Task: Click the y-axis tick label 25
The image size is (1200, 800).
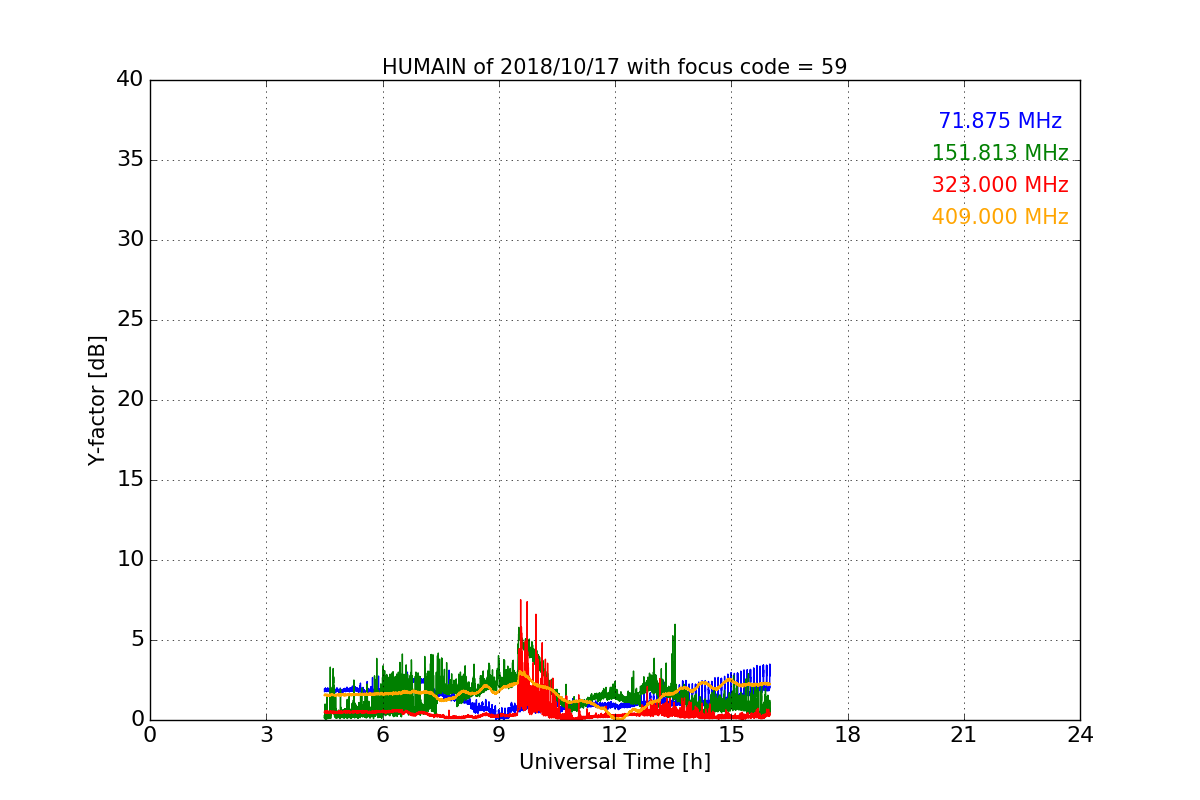Action: click(130, 320)
